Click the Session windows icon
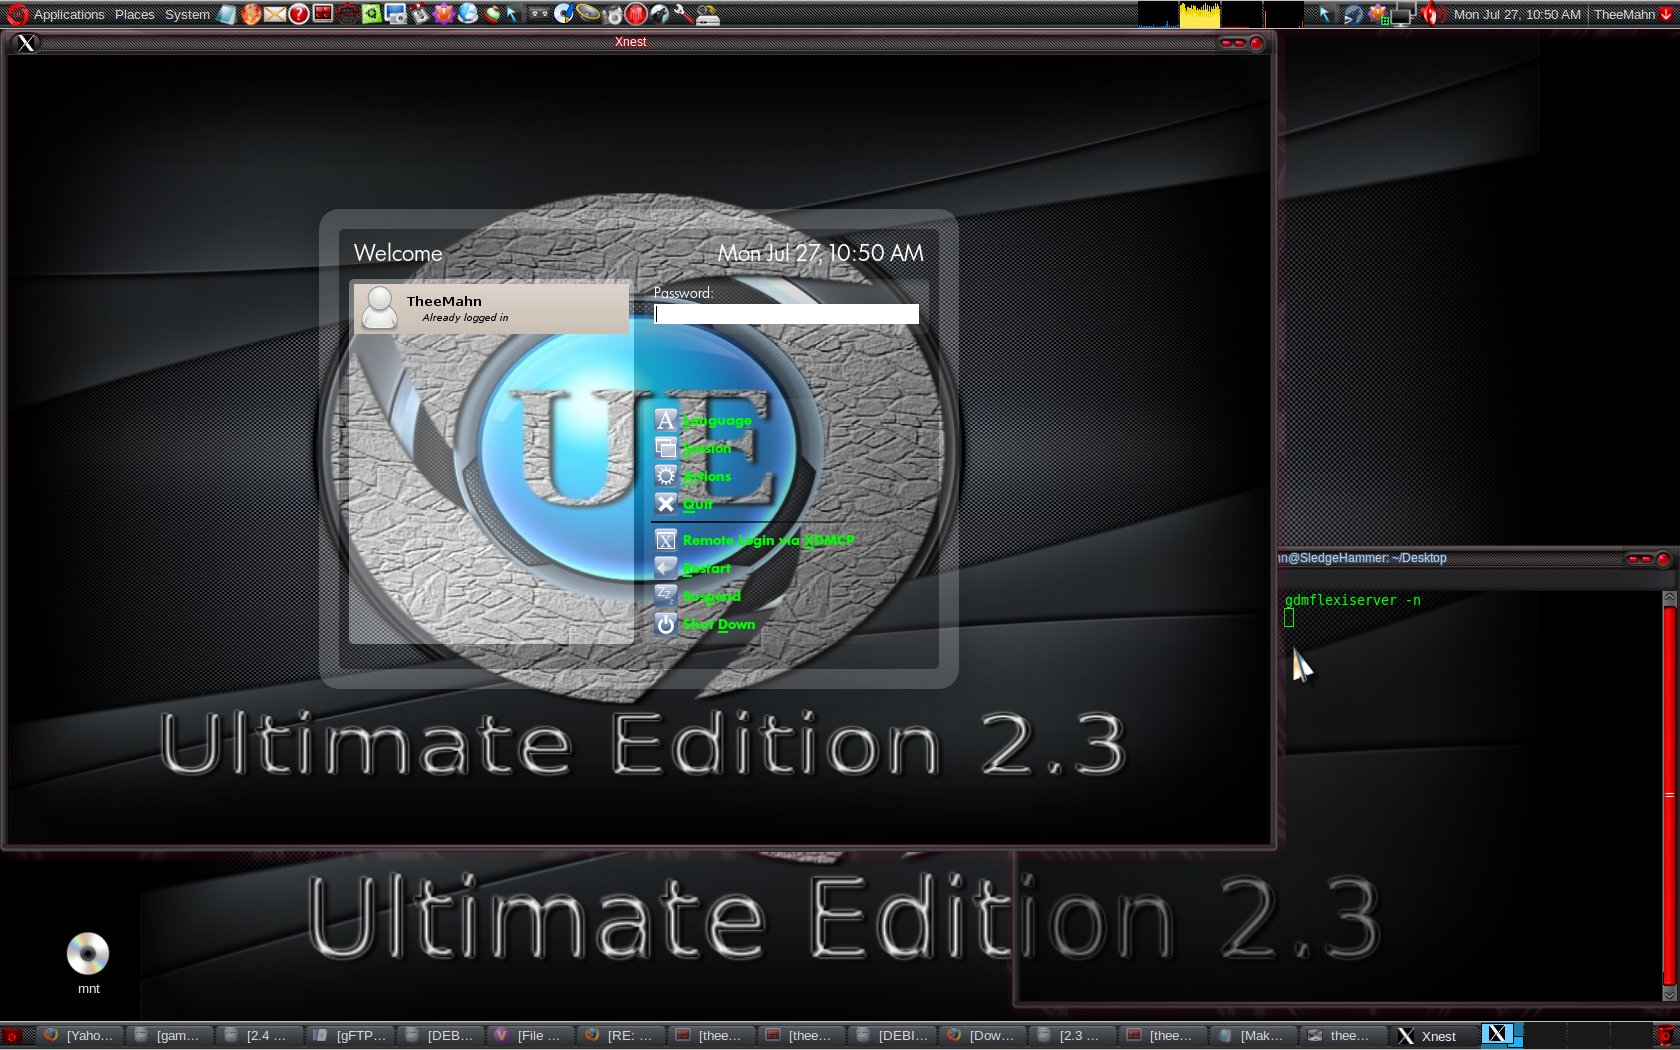1680x1050 pixels. (x=666, y=448)
